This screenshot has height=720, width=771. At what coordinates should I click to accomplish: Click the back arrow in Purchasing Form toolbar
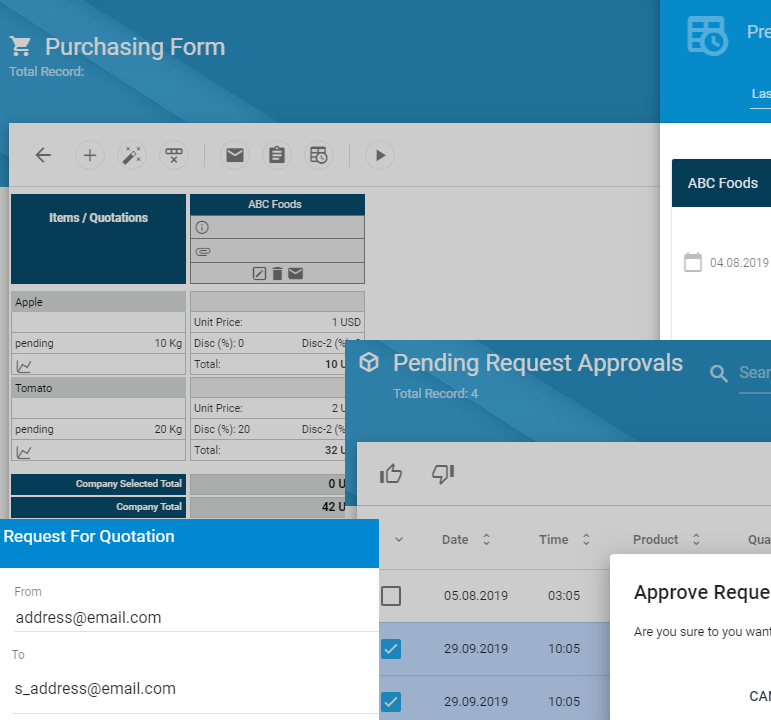click(43, 155)
